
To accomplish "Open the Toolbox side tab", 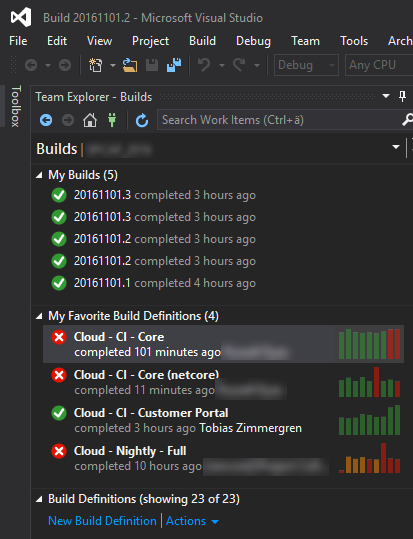I will click(15, 106).
